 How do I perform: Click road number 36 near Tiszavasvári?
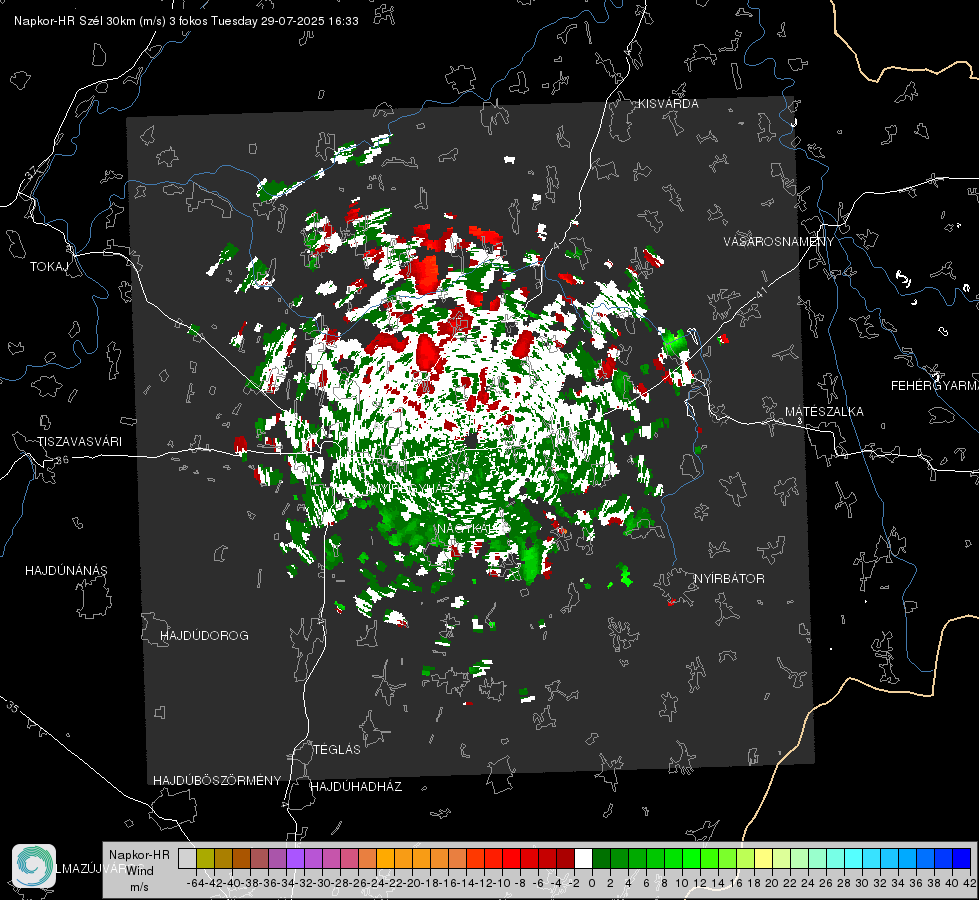pos(62,460)
